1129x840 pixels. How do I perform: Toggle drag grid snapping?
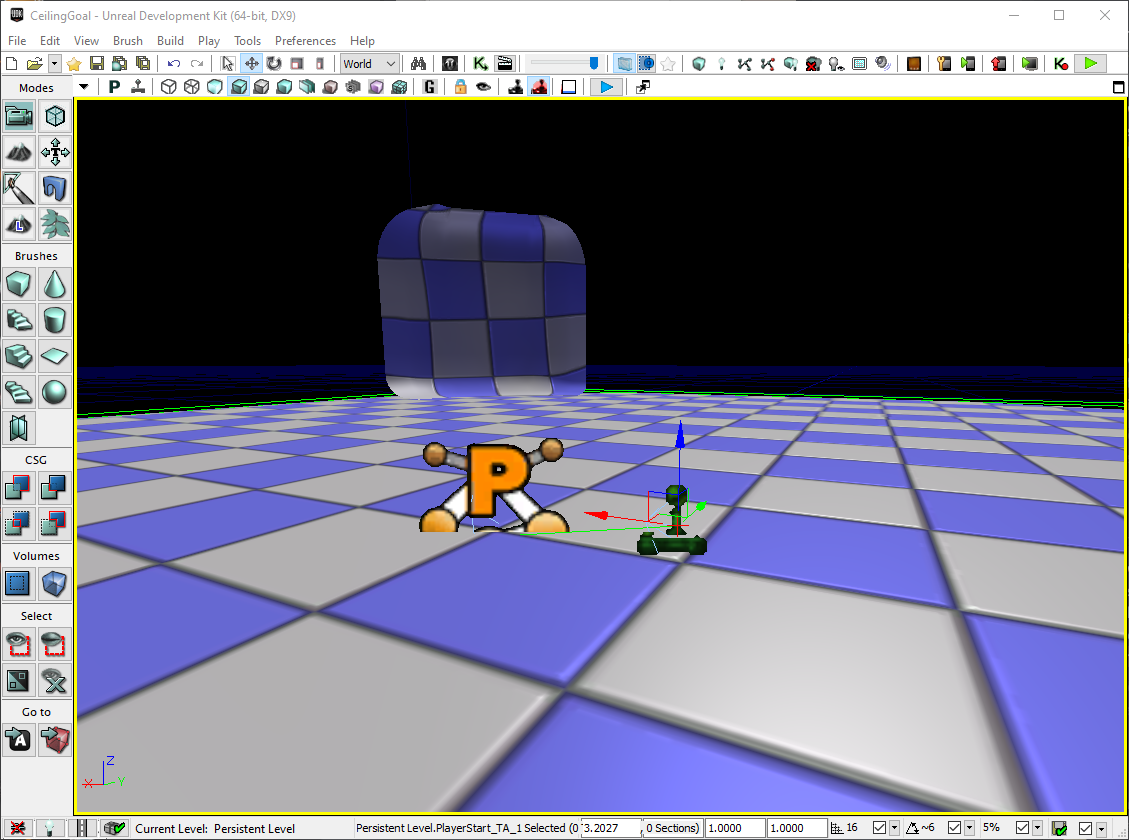coord(877,828)
